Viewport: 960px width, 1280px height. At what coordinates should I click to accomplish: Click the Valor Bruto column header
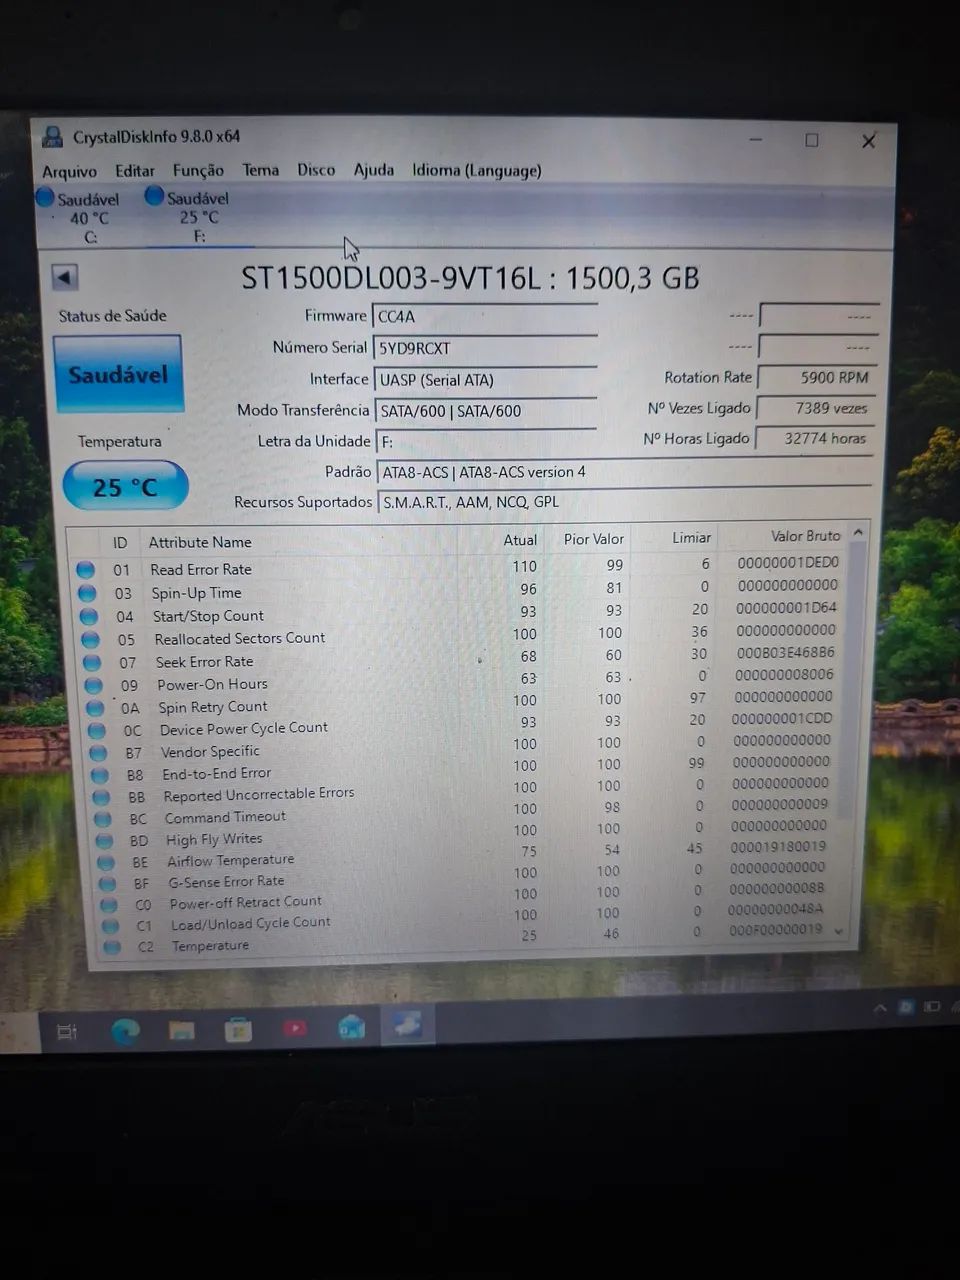point(805,536)
